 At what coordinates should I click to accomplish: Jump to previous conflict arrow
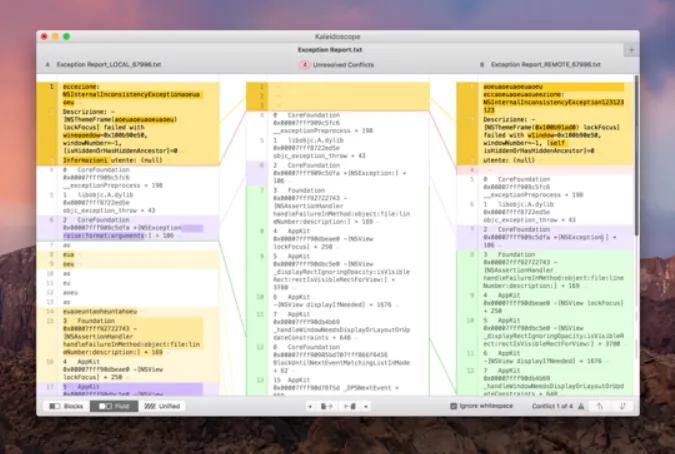(x=600, y=406)
